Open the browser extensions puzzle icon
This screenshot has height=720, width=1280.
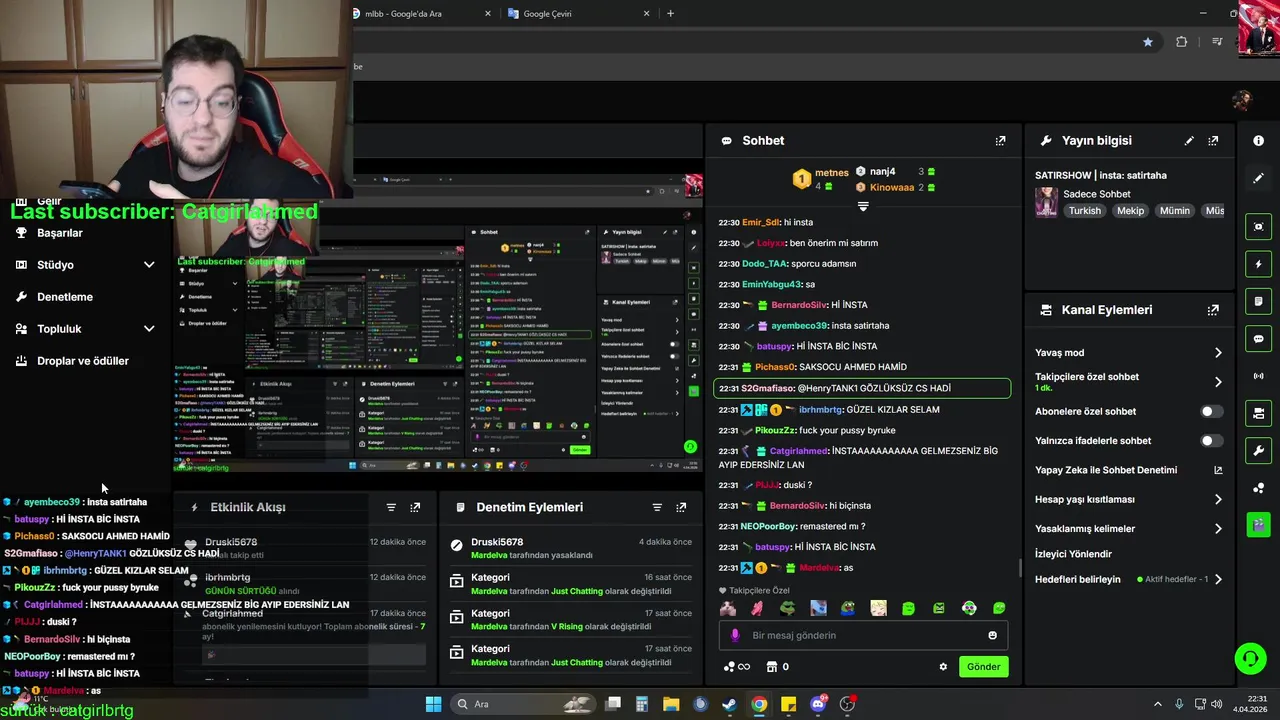click(1182, 42)
